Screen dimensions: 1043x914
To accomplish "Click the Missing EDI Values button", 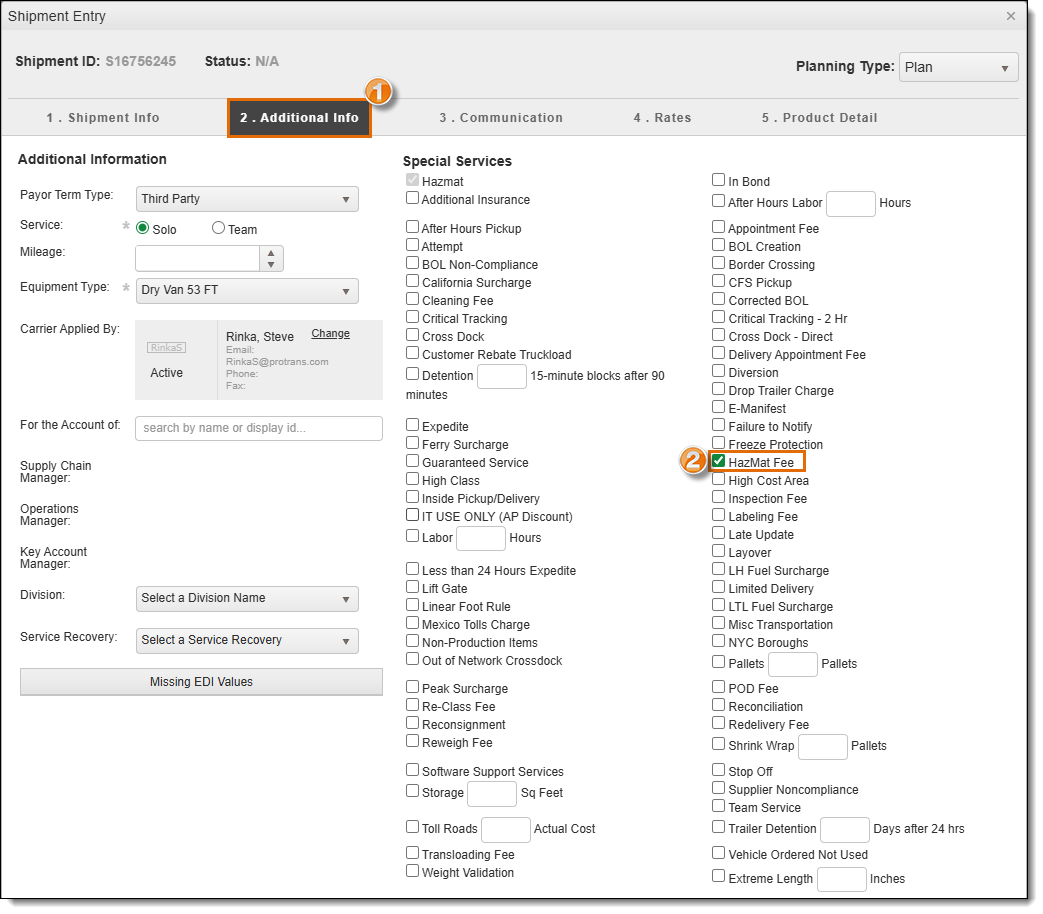I will click(x=201, y=682).
